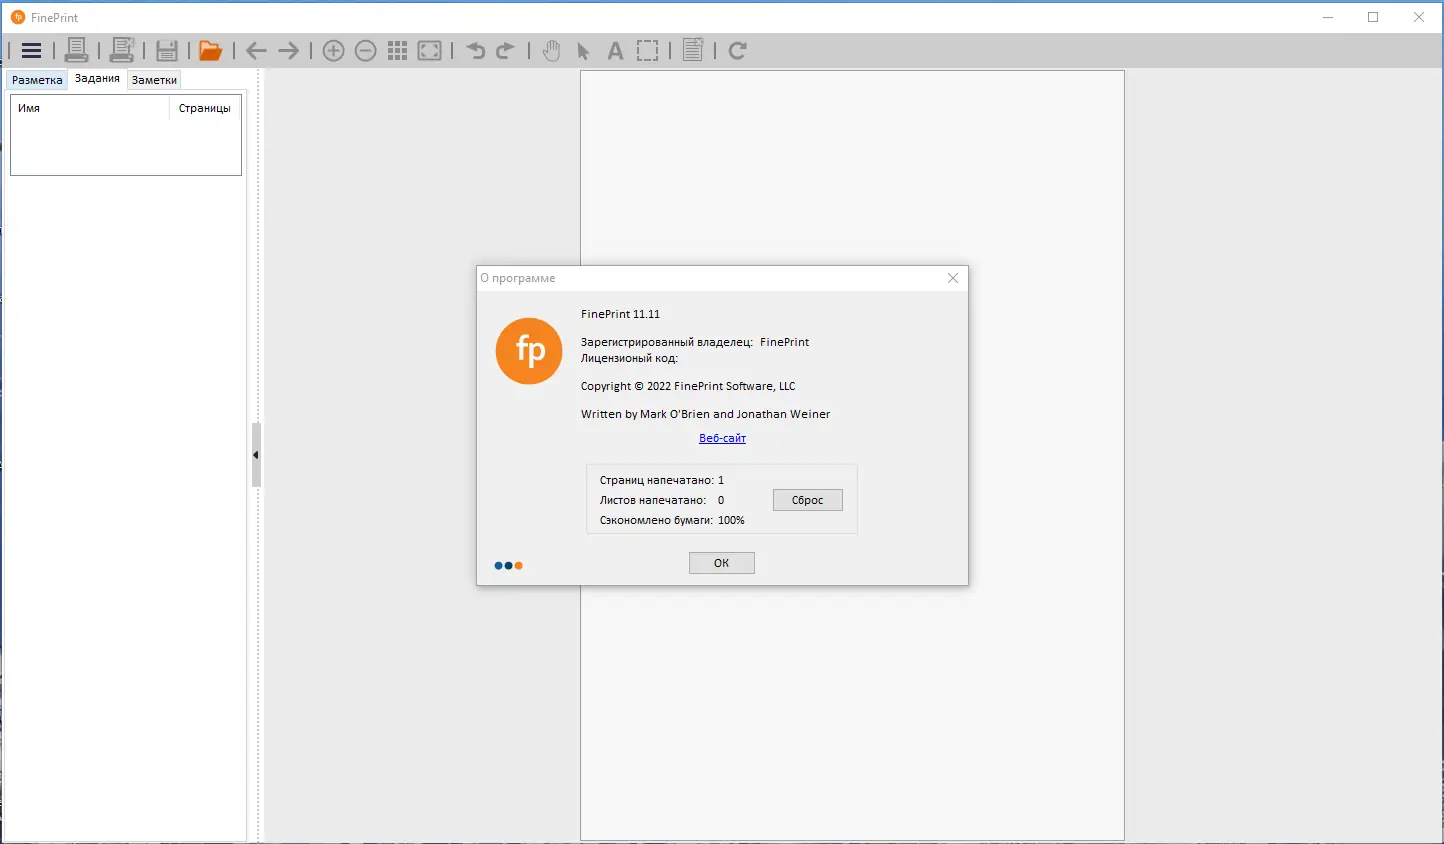Go to next page with right arrow
The width and height of the screenshot is (1444, 844).
289,51
